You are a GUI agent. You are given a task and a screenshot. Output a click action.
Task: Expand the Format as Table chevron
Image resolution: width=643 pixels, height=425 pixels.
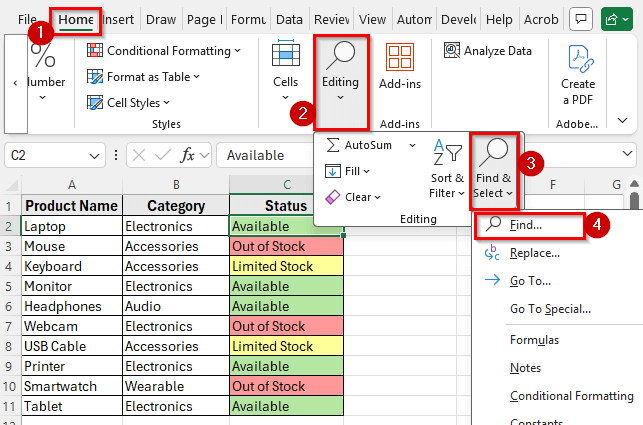[x=196, y=77]
